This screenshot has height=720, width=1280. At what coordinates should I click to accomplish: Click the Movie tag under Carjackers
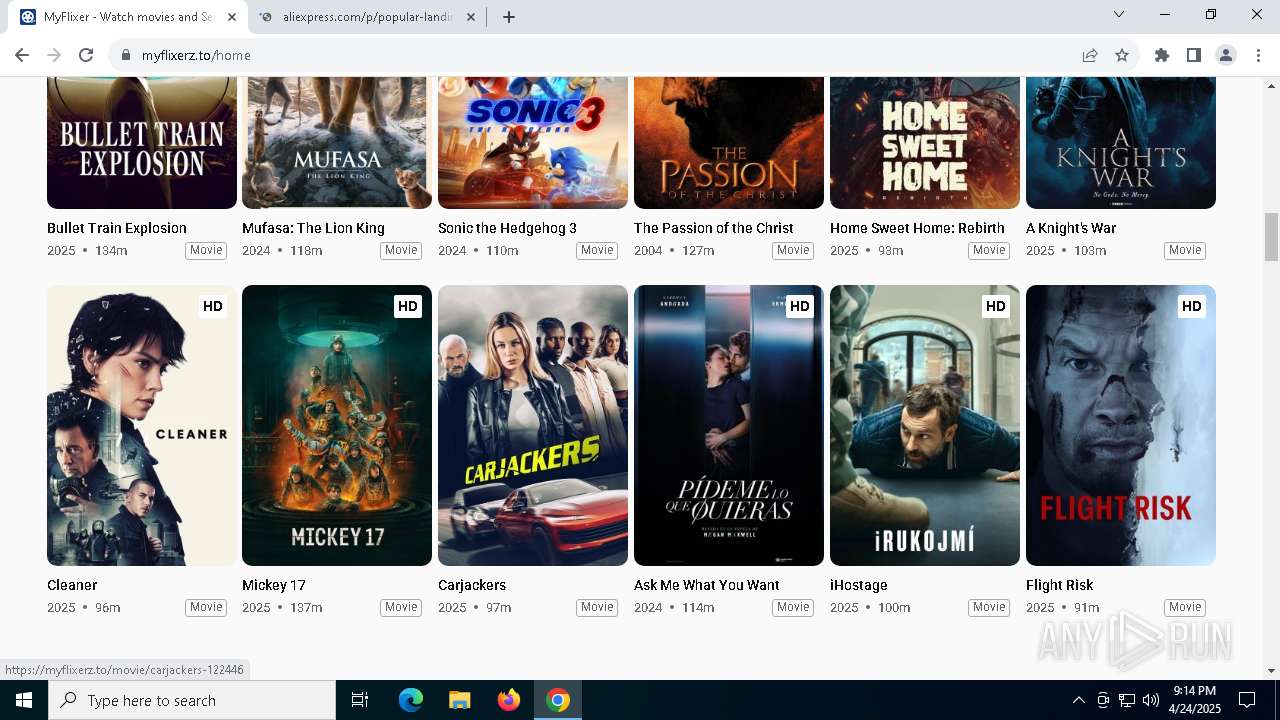pyautogui.click(x=597, y=607)
